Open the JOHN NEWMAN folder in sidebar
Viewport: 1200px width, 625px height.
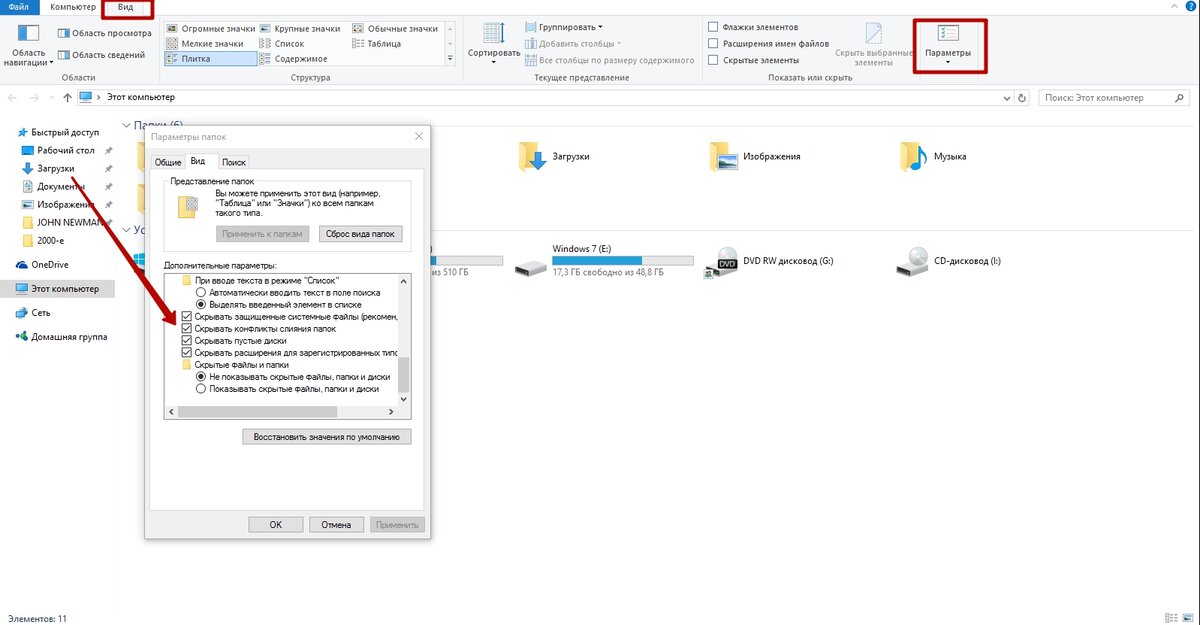[x=62, y=222]
